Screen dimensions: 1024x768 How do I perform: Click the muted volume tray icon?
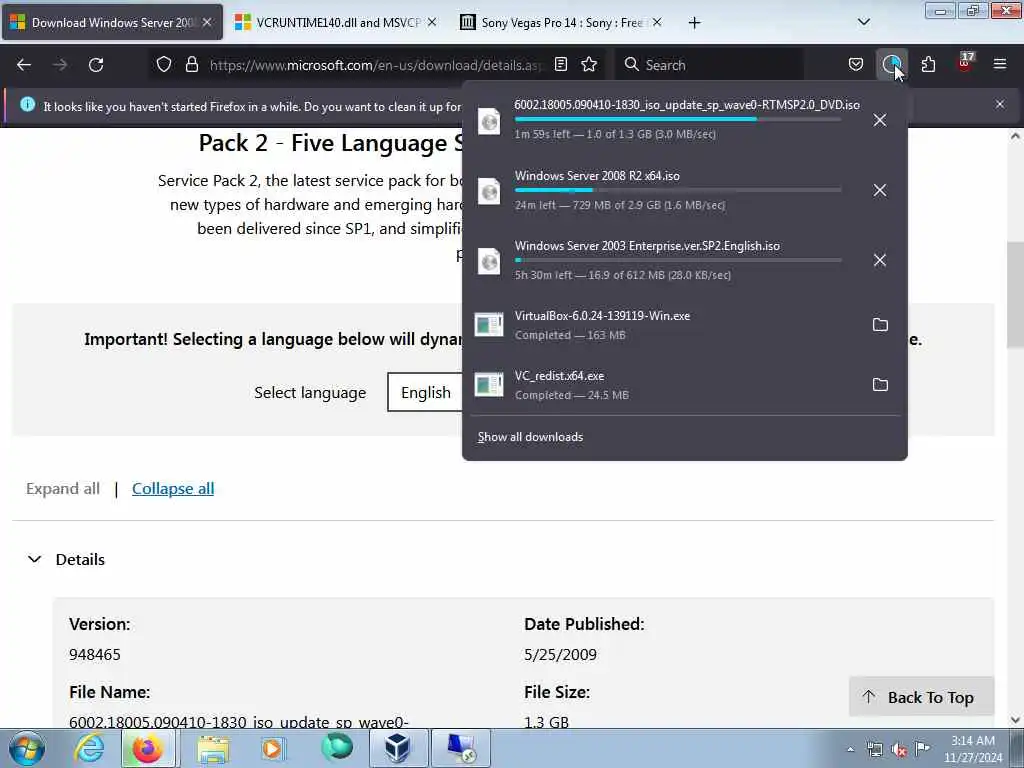tap(899, 749)
